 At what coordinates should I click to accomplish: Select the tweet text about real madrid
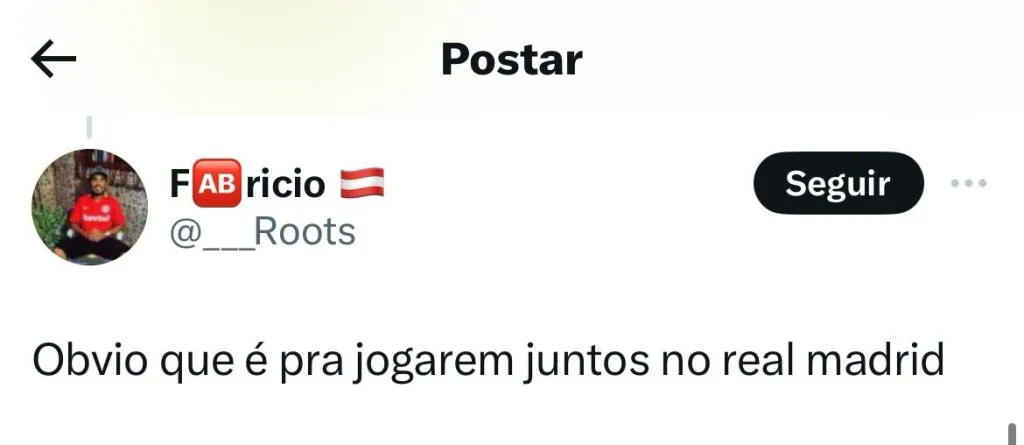(488, 361)
